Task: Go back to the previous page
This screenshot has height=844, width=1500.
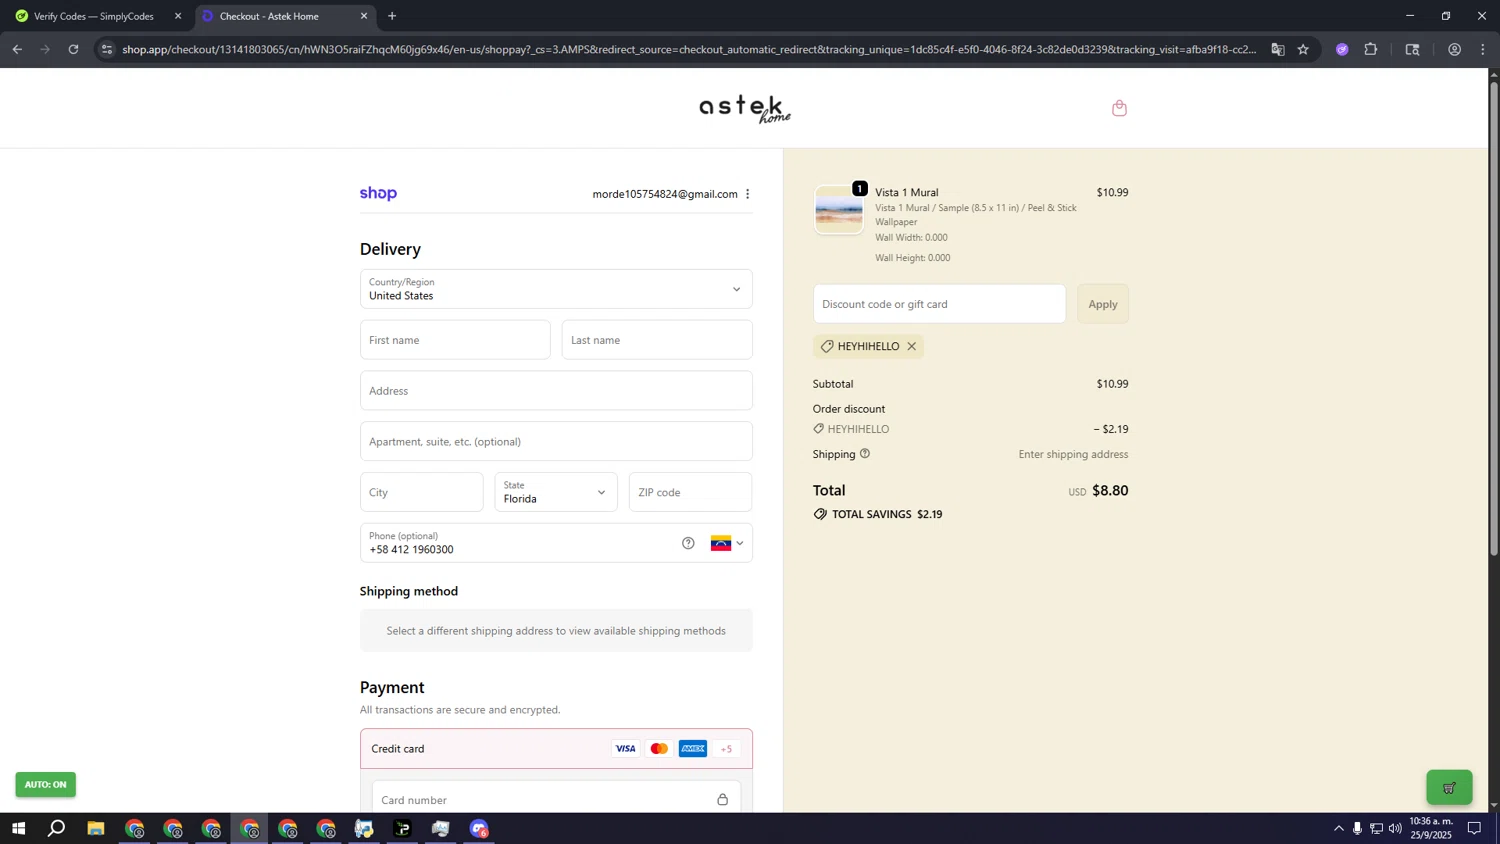Action: pos(17,49)
